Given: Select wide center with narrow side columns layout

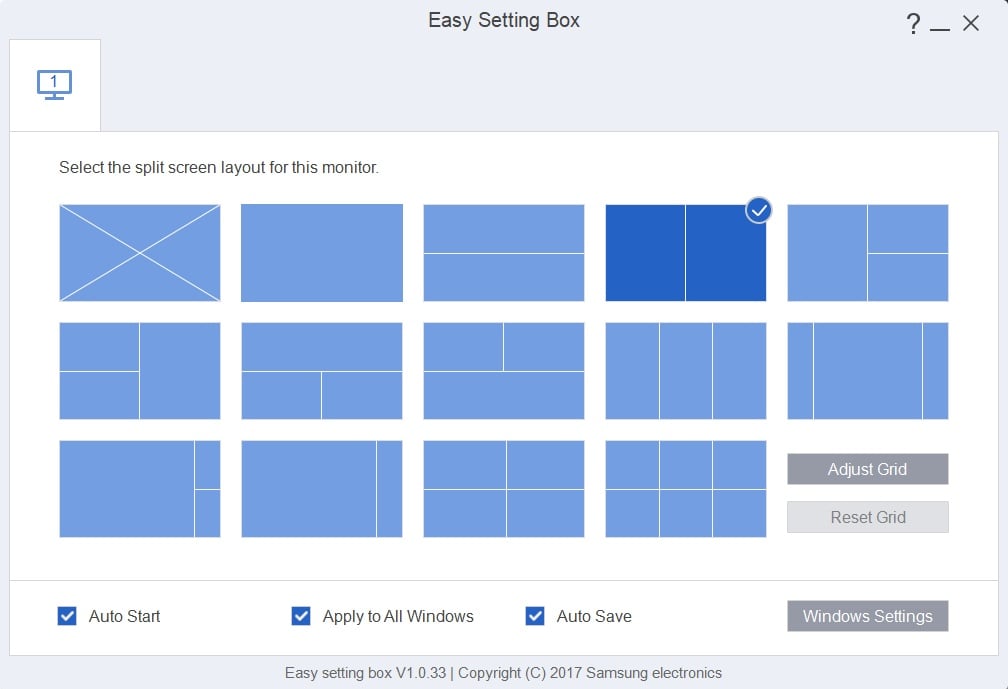Looking at the screenshot, I should [x=868, y=371].
